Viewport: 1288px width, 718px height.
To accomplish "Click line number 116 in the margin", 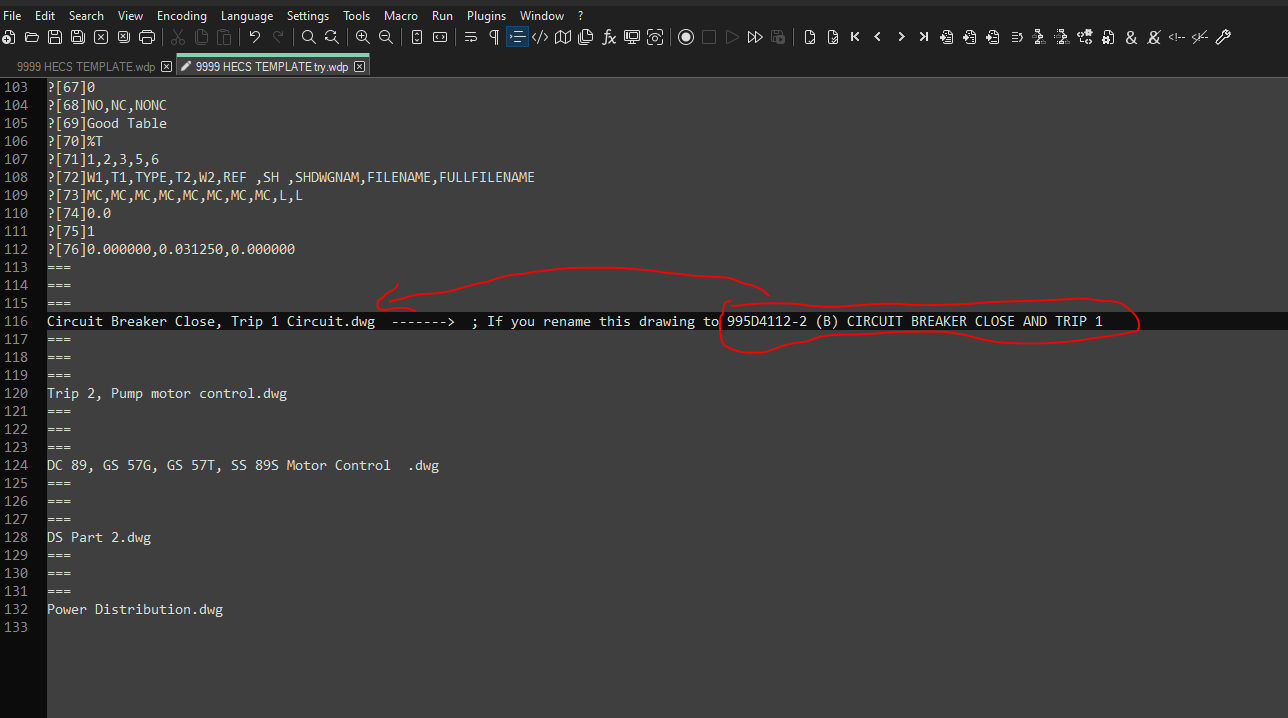I will pos(16,320).
